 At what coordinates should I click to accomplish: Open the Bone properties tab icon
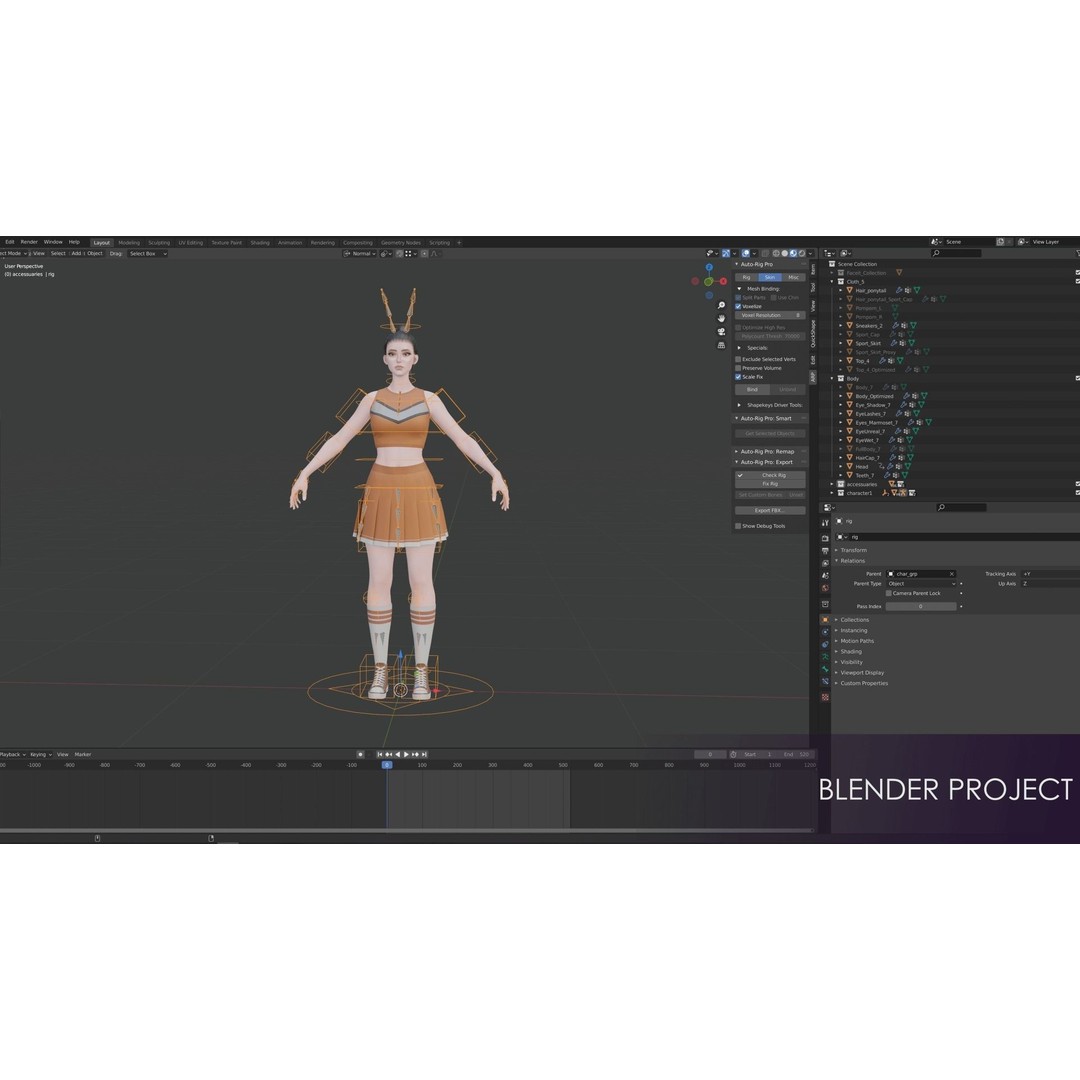[x=825, y=669]
